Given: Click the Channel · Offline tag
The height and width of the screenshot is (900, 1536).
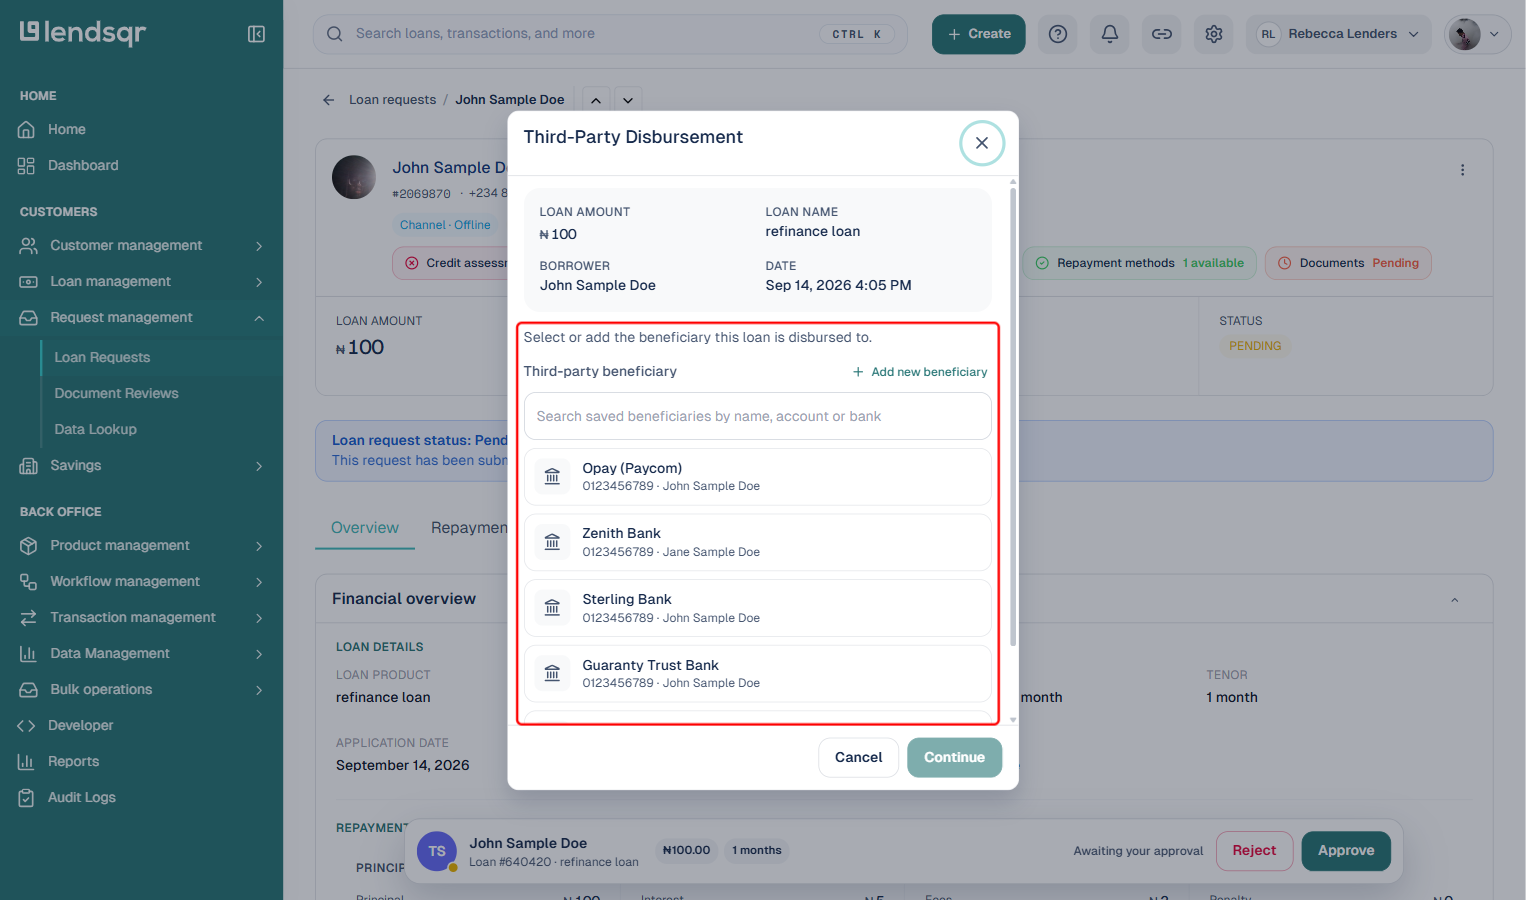Looking at the screenshot, I should 445,225.
